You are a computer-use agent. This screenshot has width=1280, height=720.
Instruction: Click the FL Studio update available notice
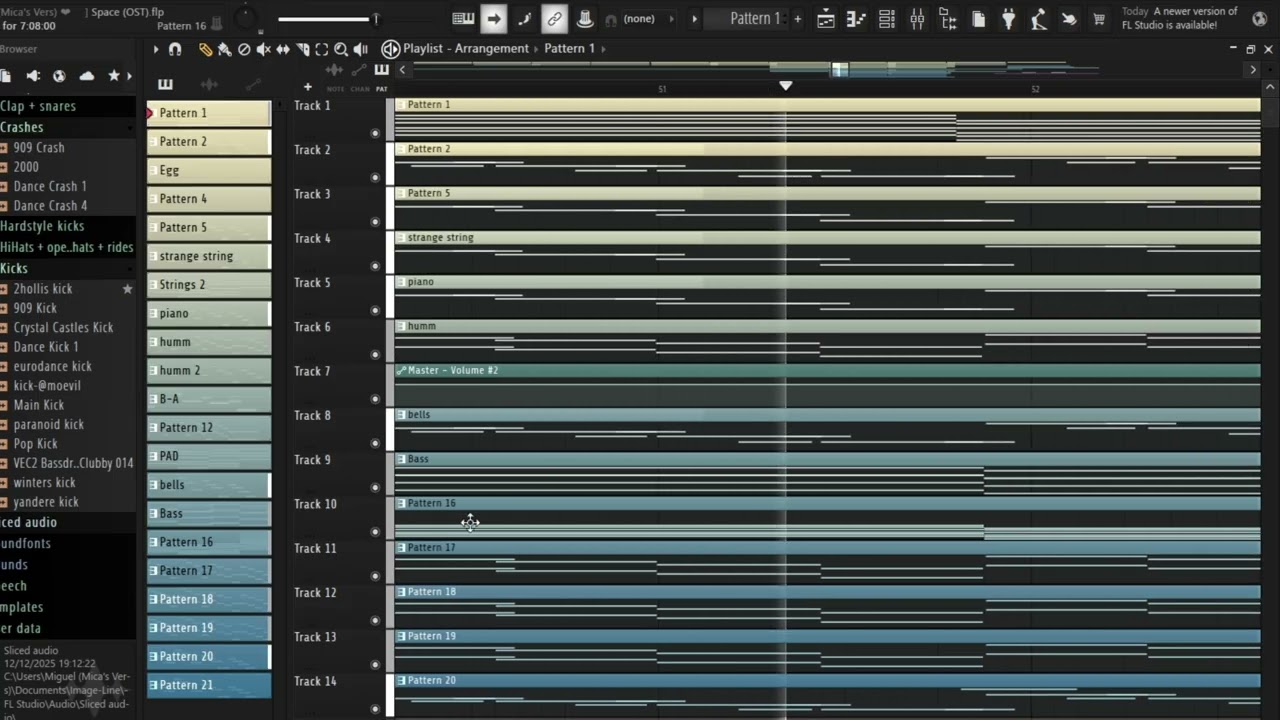[1180, 18]
